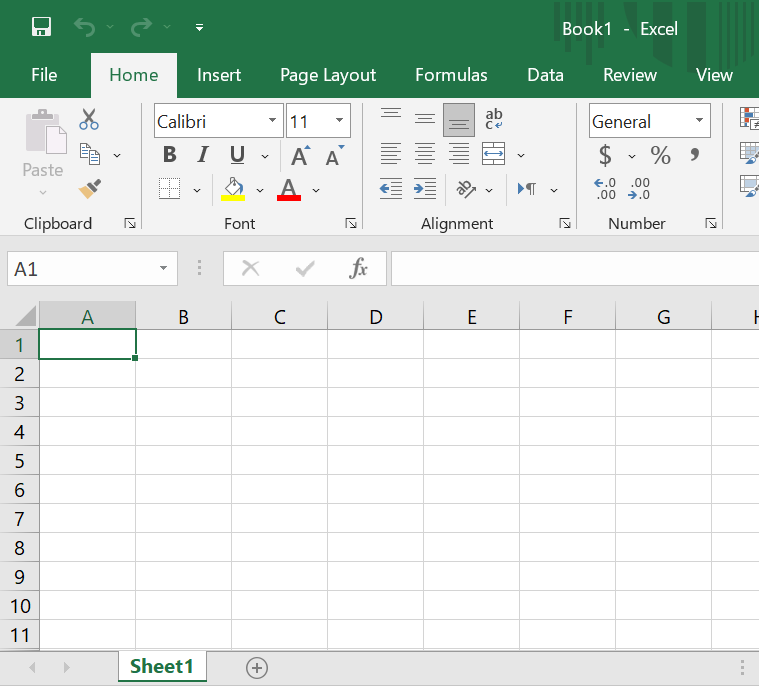Toggle Underline formatting

[x=237, y=155]
